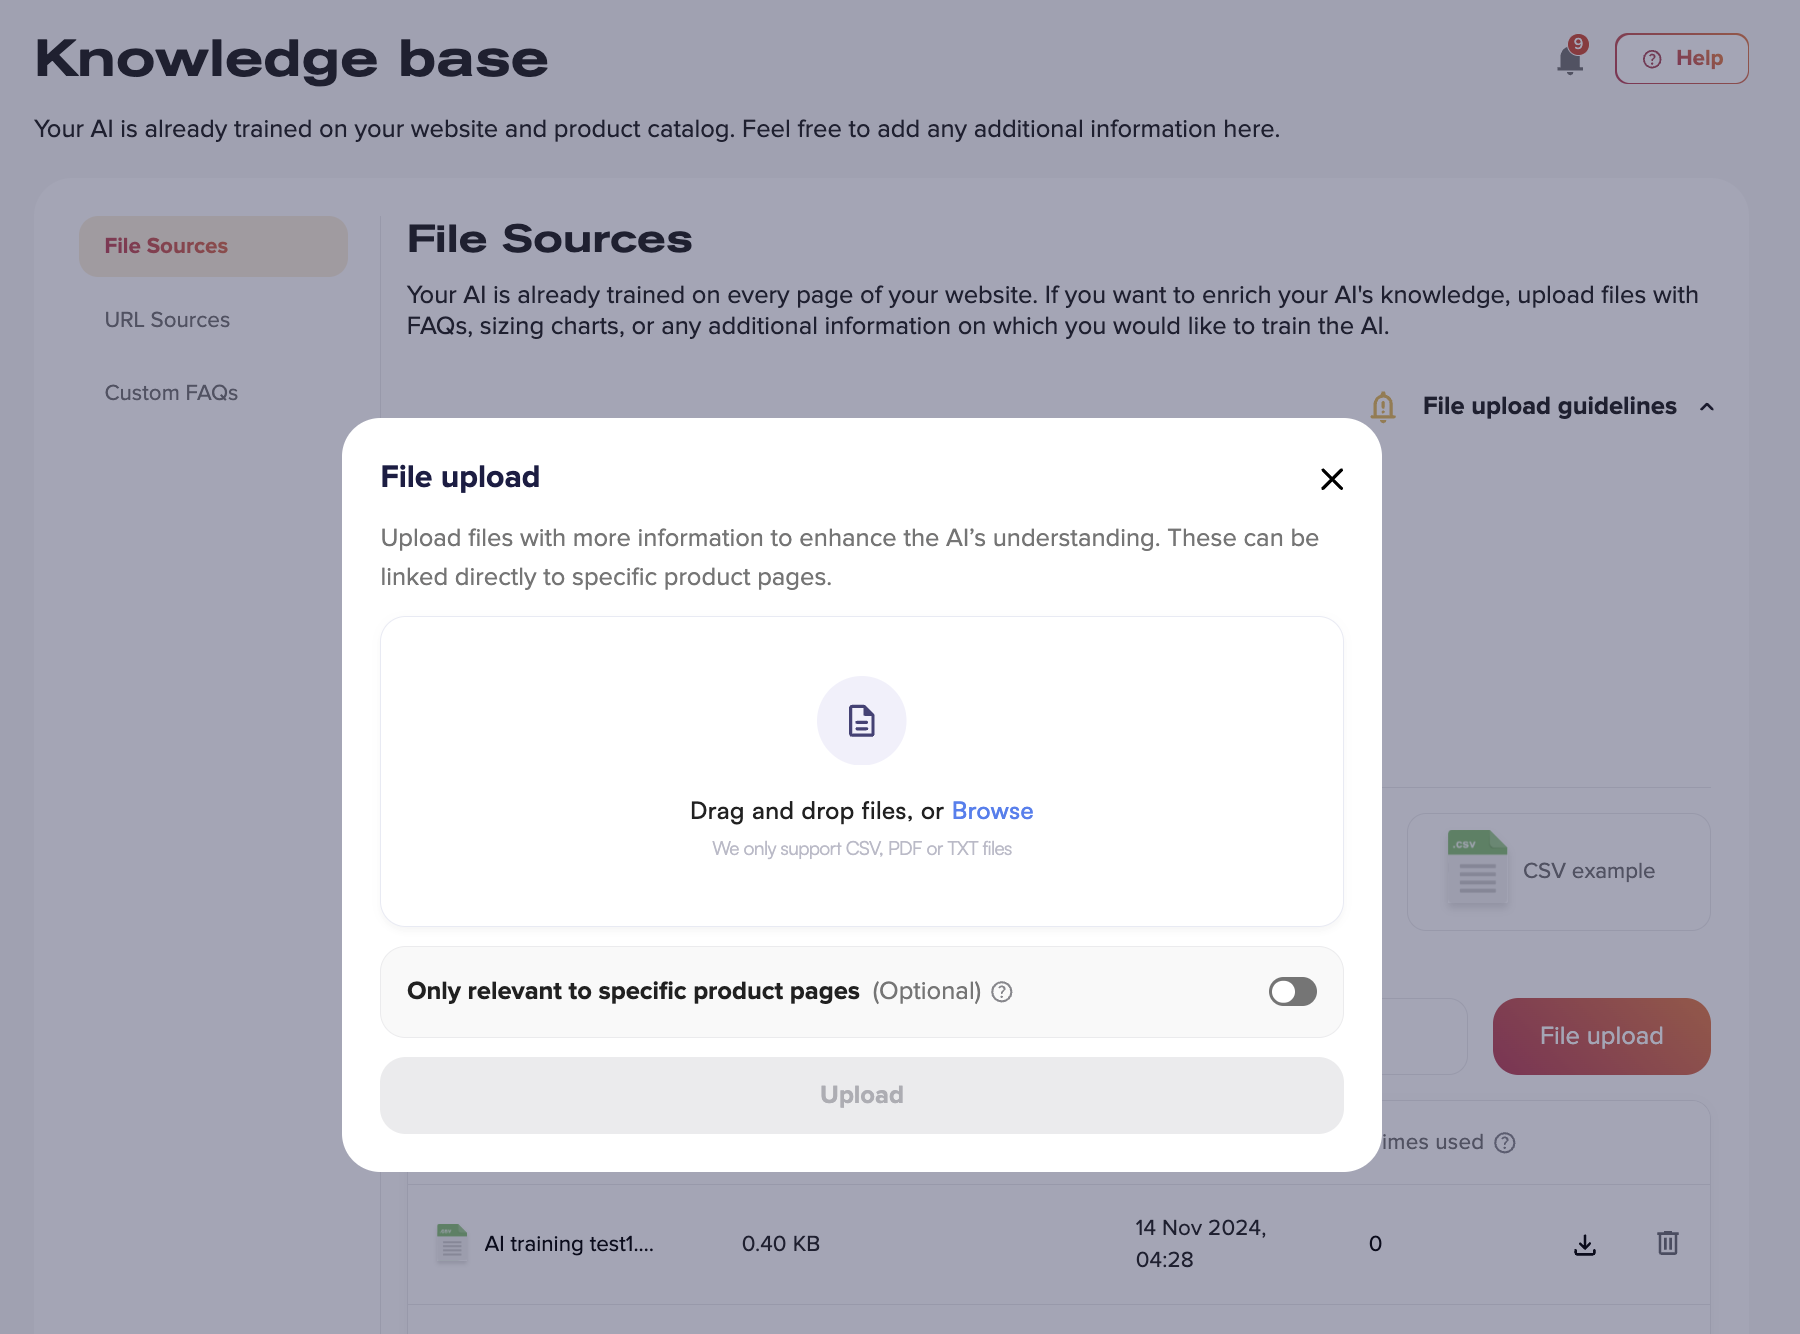Viewport: 1800px width, 1334px height.
Task: Click the file upload guidelines bell icon
Action: 1383,406
